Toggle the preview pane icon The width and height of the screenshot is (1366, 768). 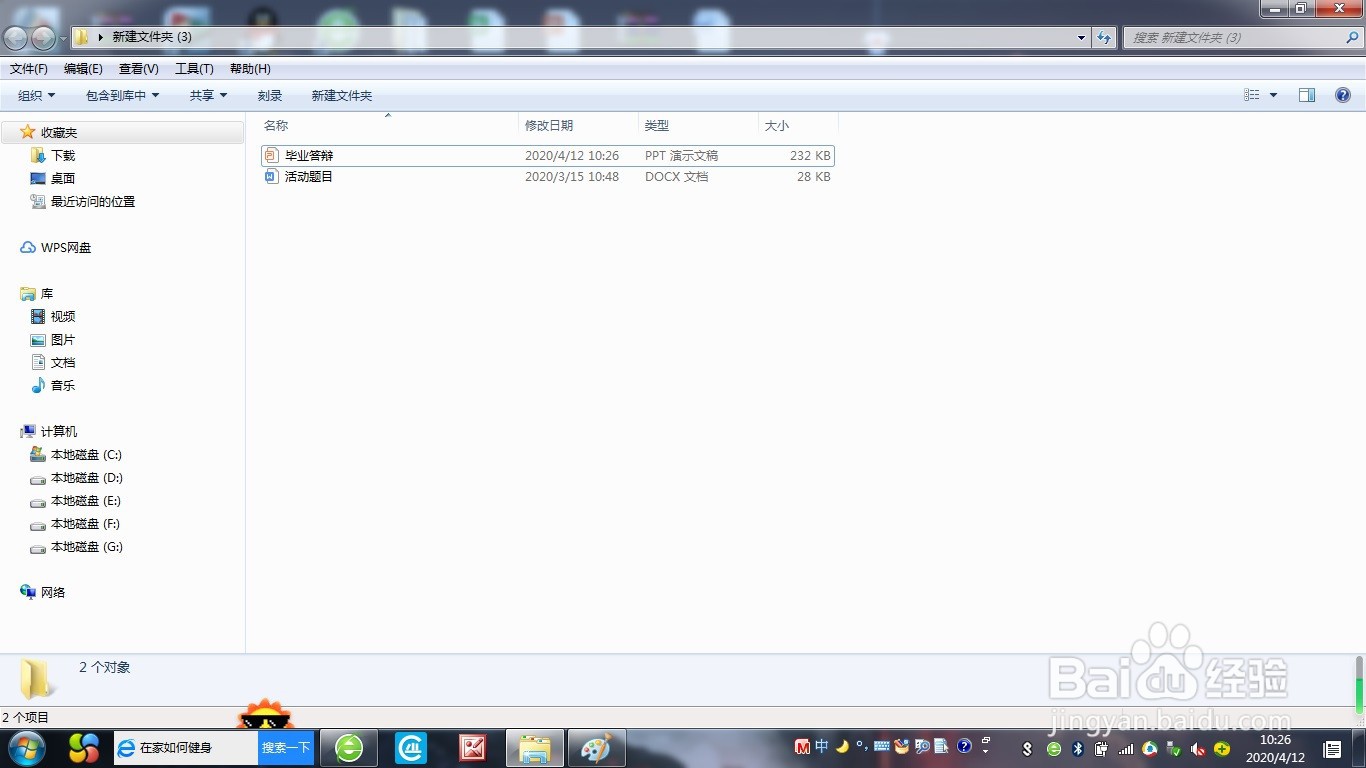(x=1307, y=95)
